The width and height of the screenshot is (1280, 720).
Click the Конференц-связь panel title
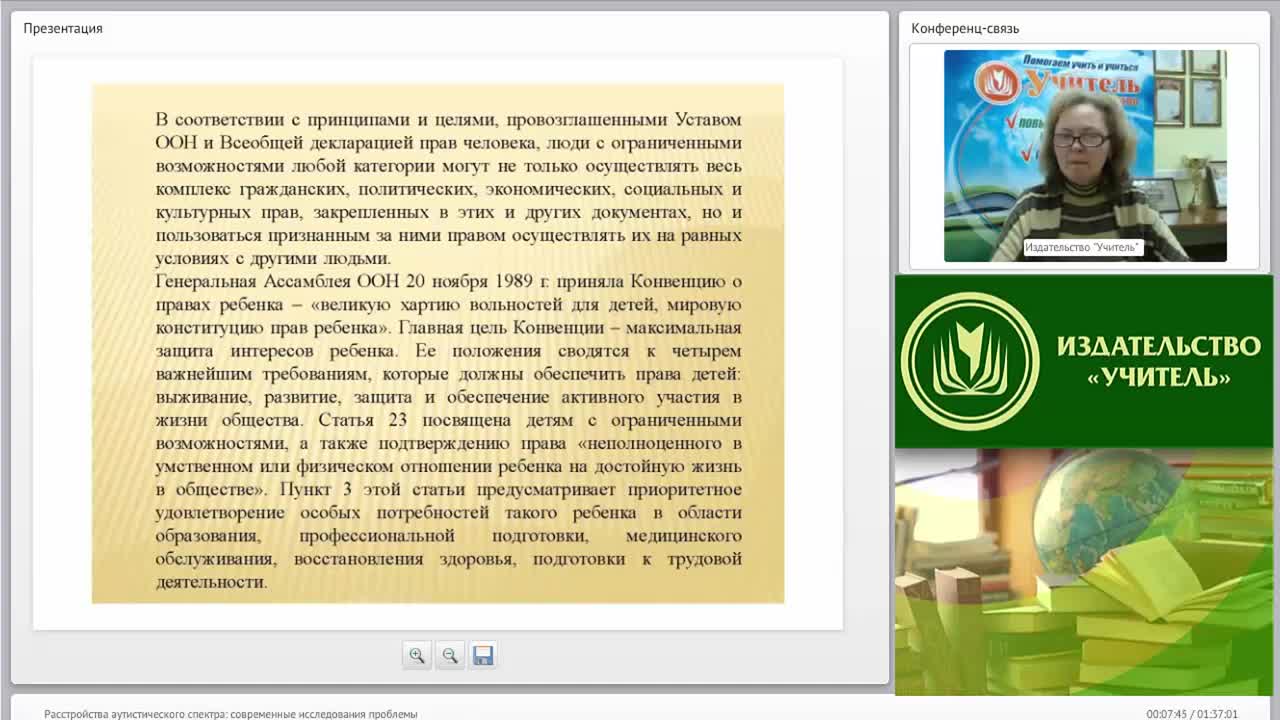(965, 28)
